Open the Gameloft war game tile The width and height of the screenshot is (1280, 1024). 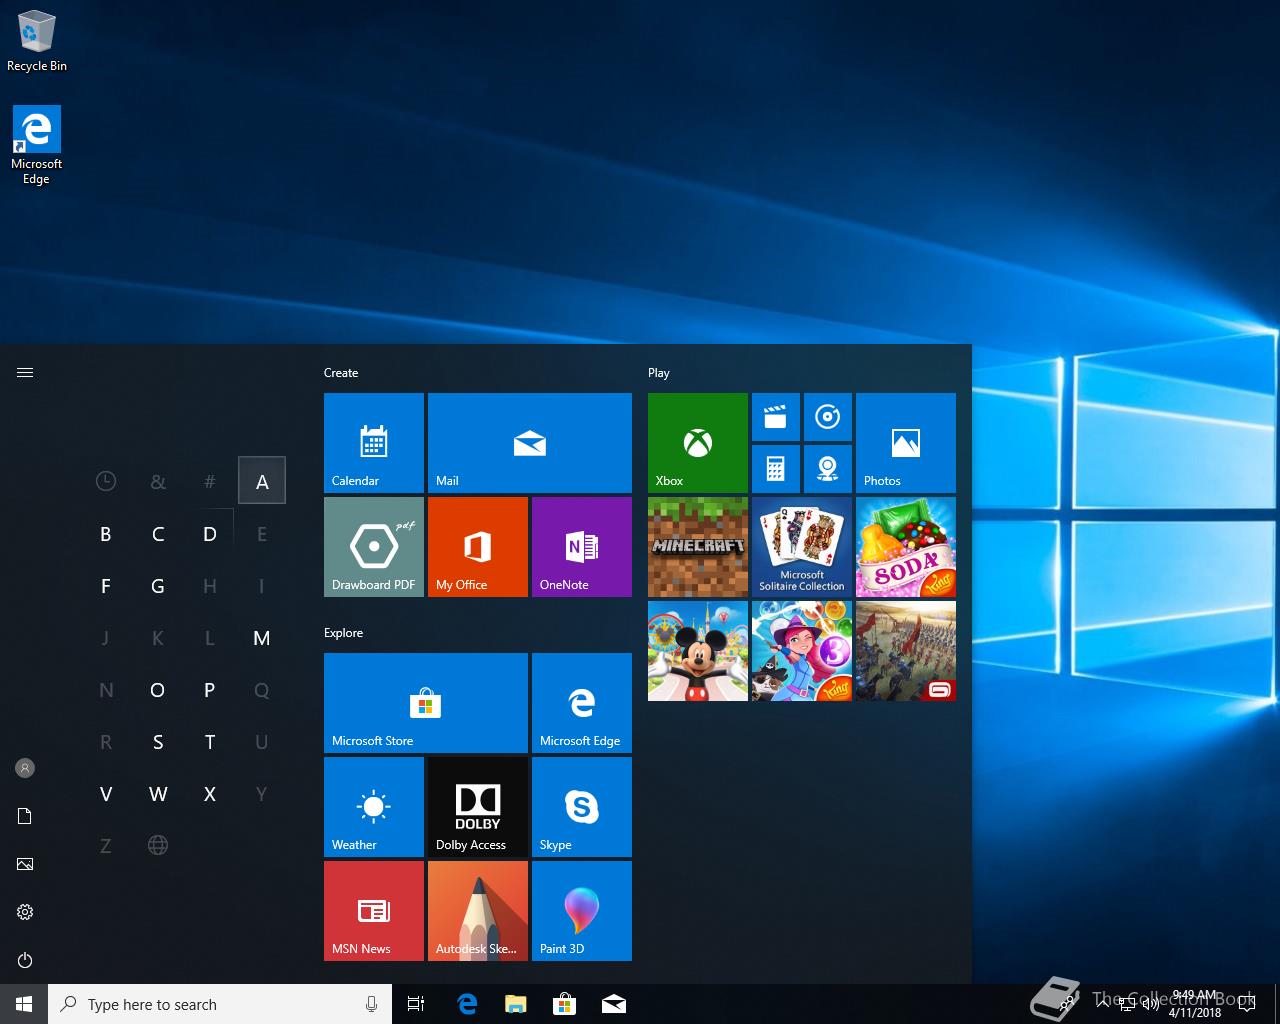906,651
